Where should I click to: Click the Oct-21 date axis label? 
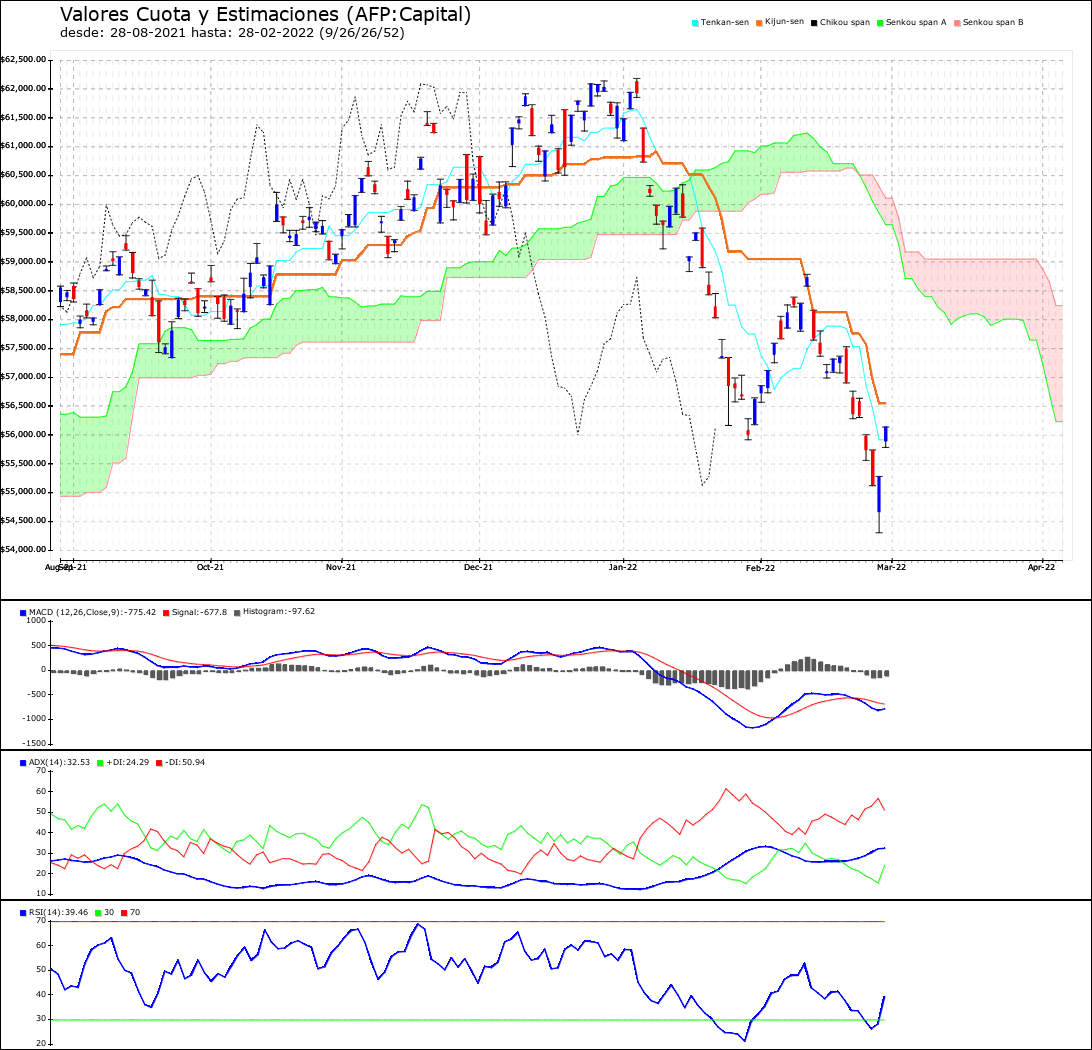(210, 567)
